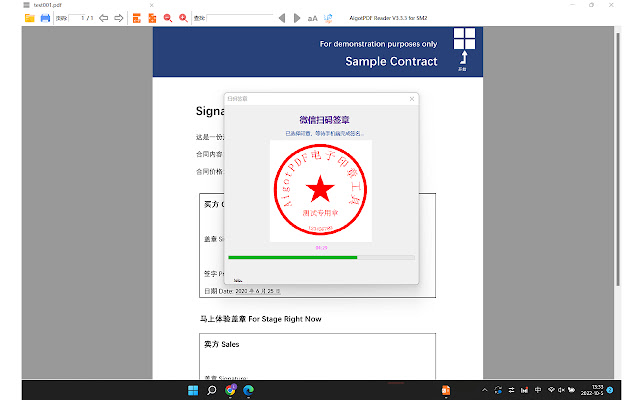Select the Sample Contract title text
The height and width of the screenshot is (400, 640).
[391, 61]
